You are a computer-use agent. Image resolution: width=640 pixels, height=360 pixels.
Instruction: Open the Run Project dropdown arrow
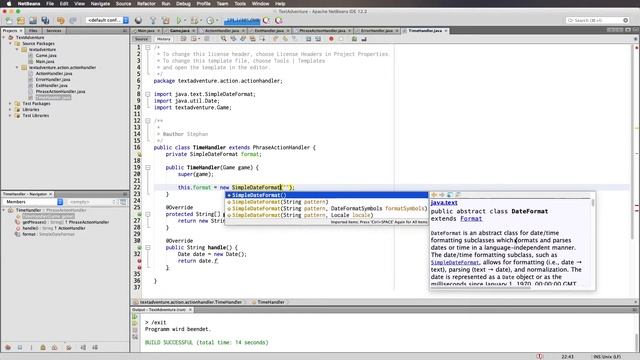tap(184, 20)
